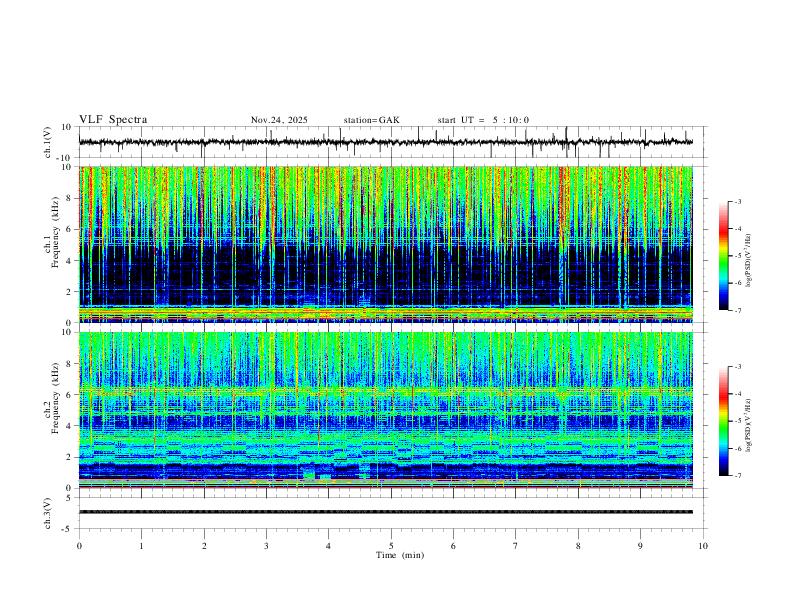This screenshot has height=612, width=792.
Task: Click the '-7' value on ch.2 color bar
Action: click(738, 476)
